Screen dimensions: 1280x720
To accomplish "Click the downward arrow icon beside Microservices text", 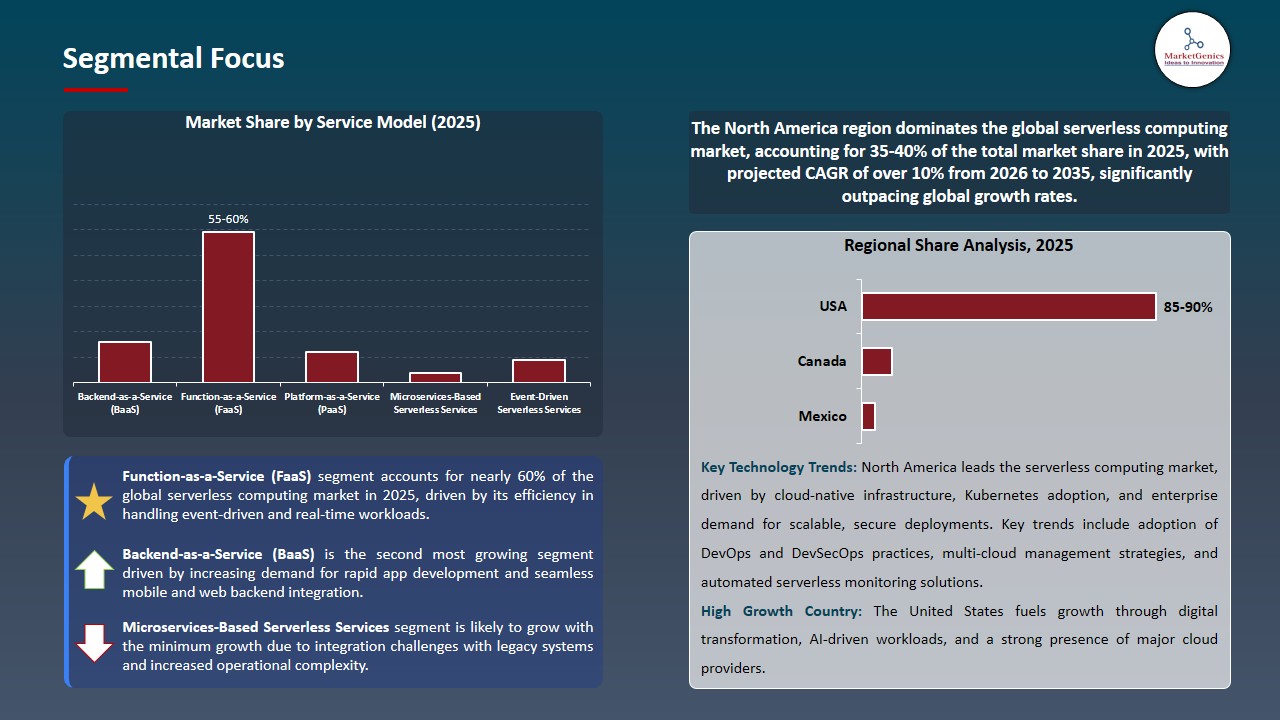I will [93, 644].
